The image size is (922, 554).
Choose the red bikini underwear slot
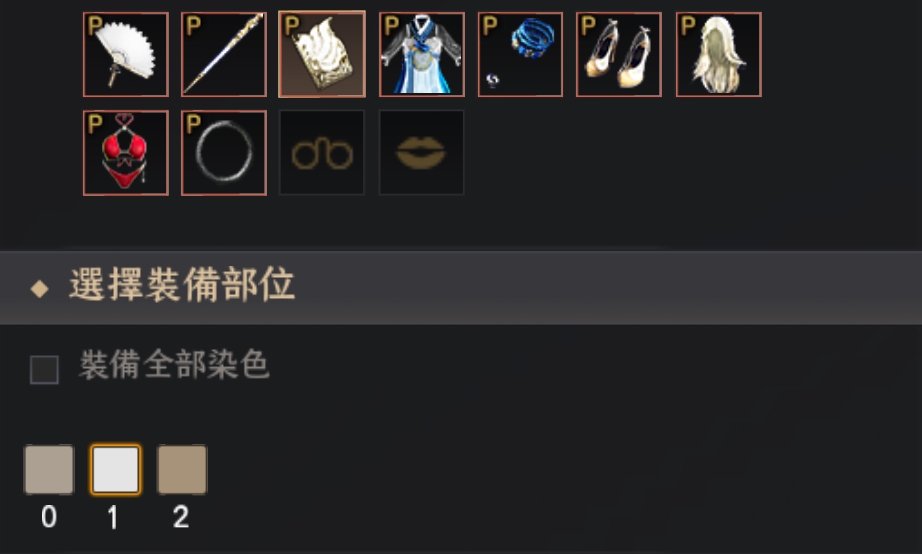pyautogui.click(x=126, y=153)
